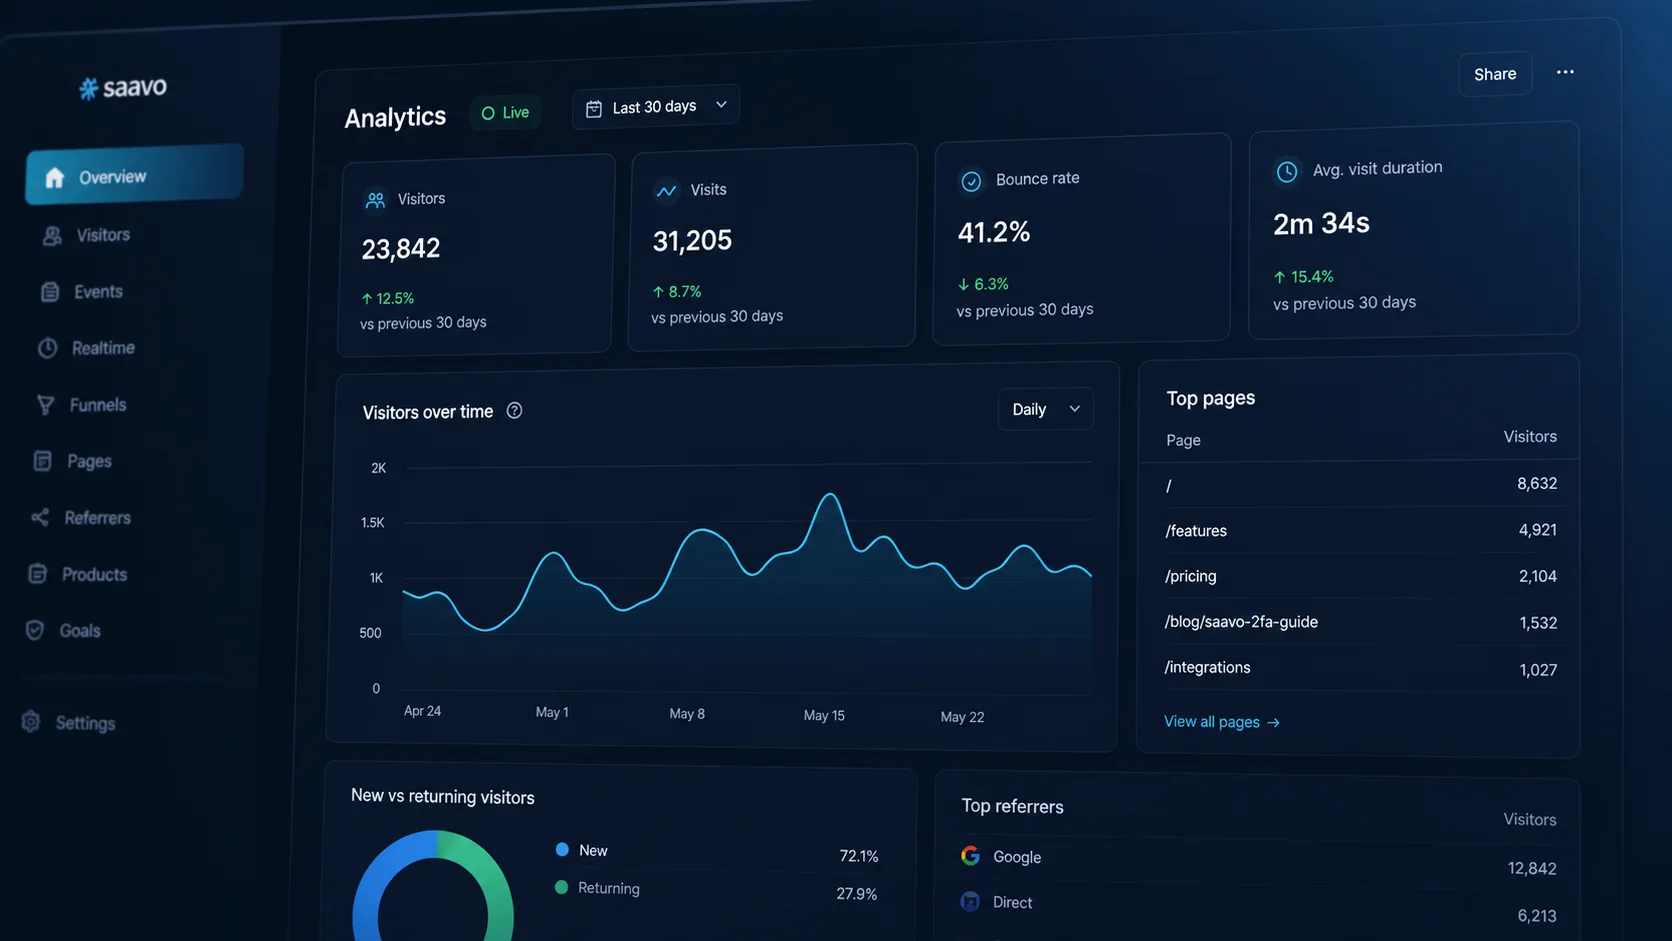Click the Direct referrer icon
Screen dimensions: 1672x941
[x=970, y=902]
